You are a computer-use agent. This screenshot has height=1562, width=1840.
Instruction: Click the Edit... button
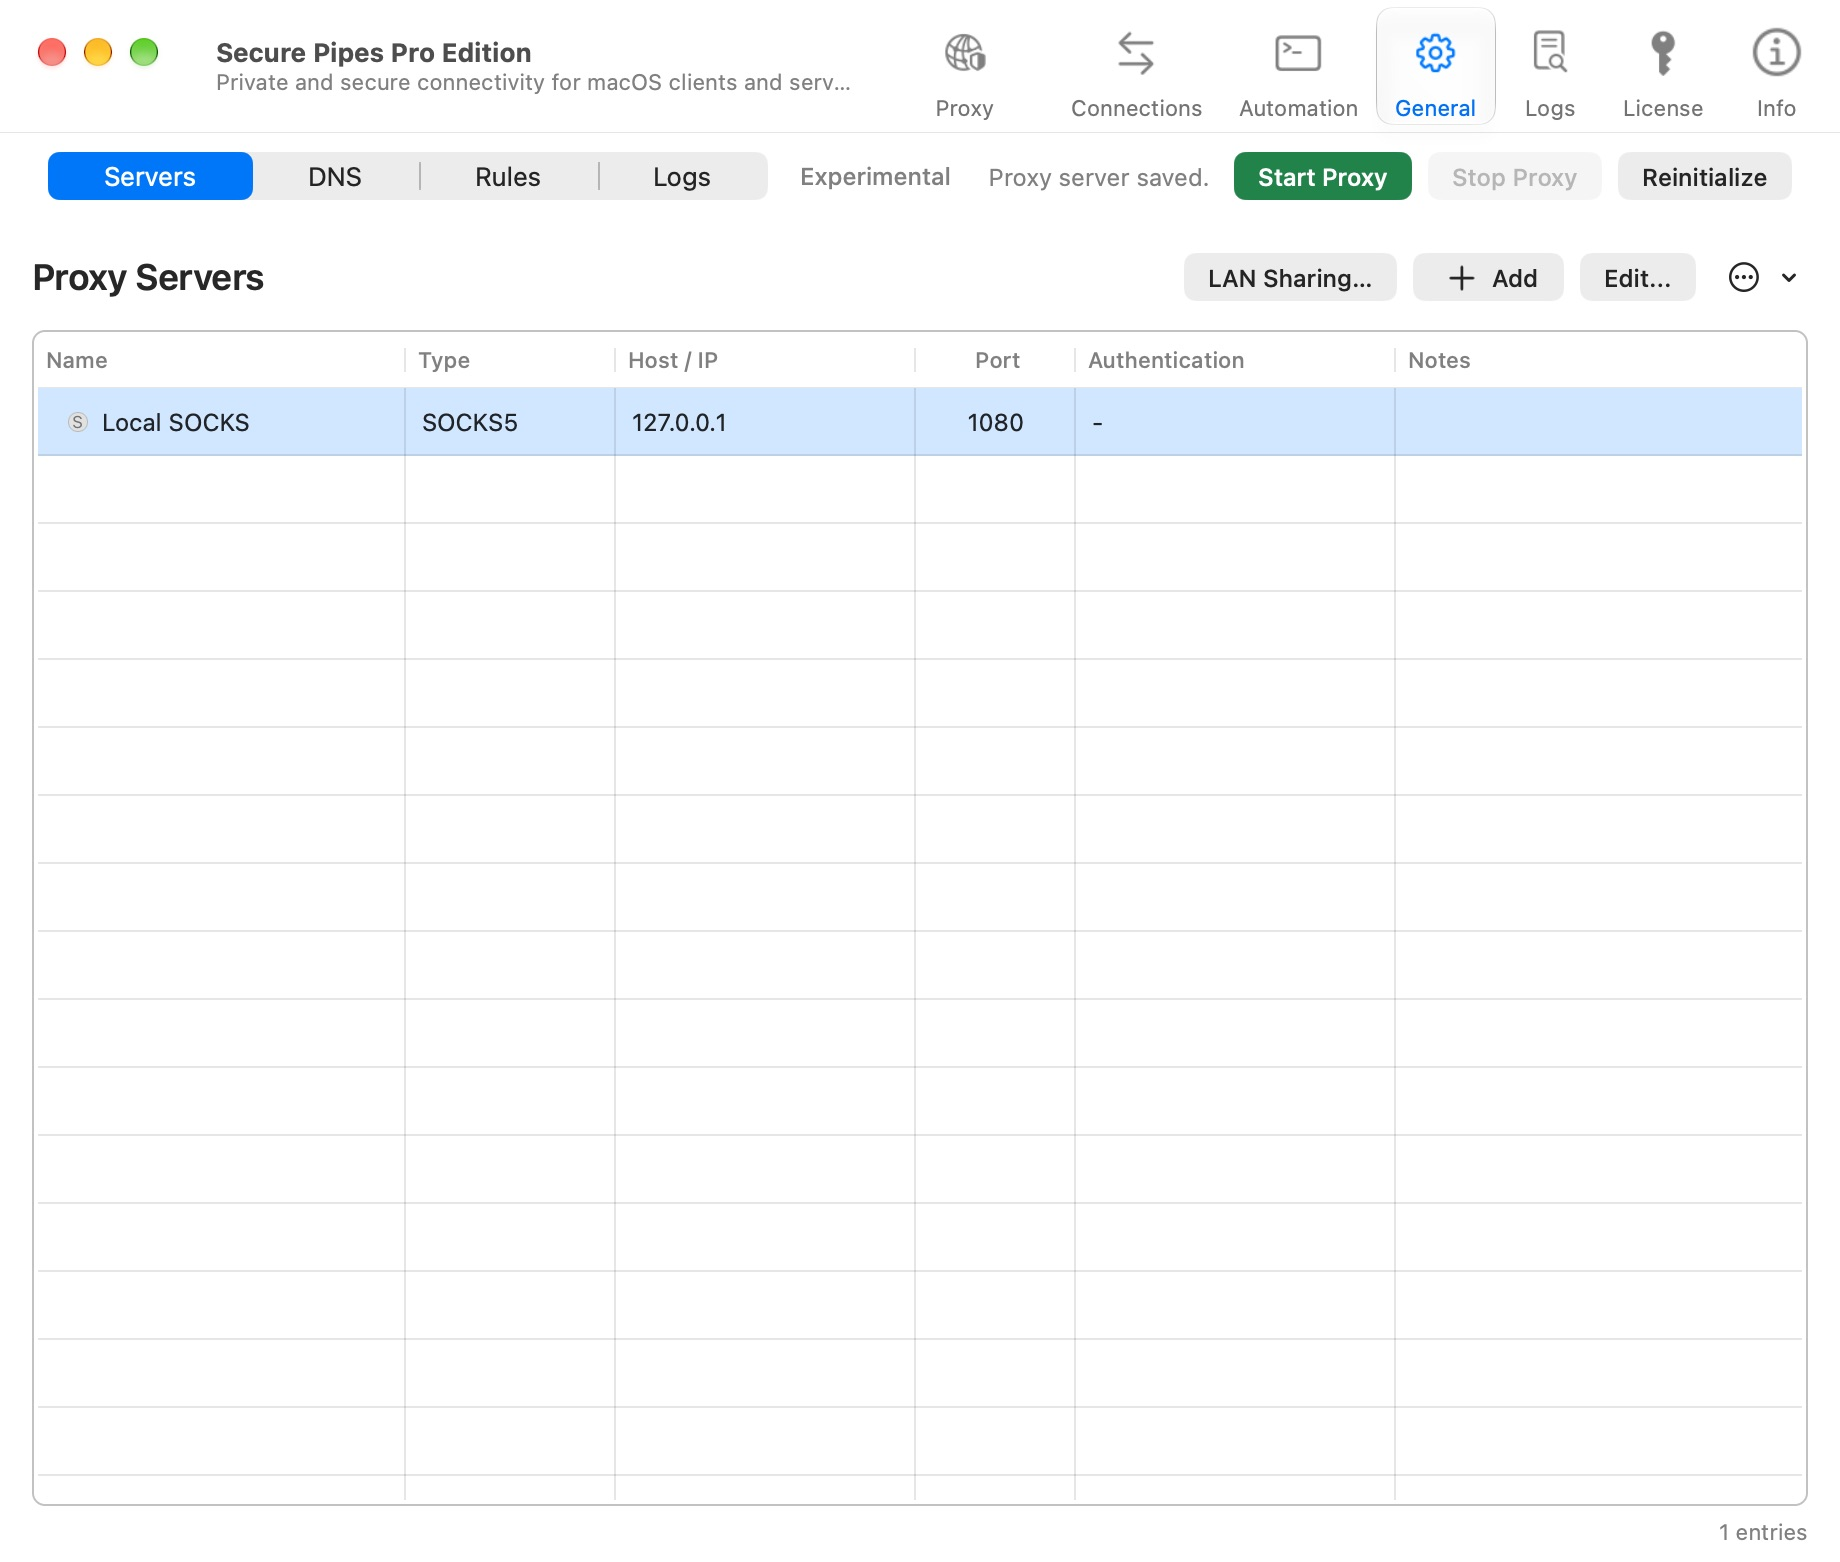click(x=1637, y=277)
